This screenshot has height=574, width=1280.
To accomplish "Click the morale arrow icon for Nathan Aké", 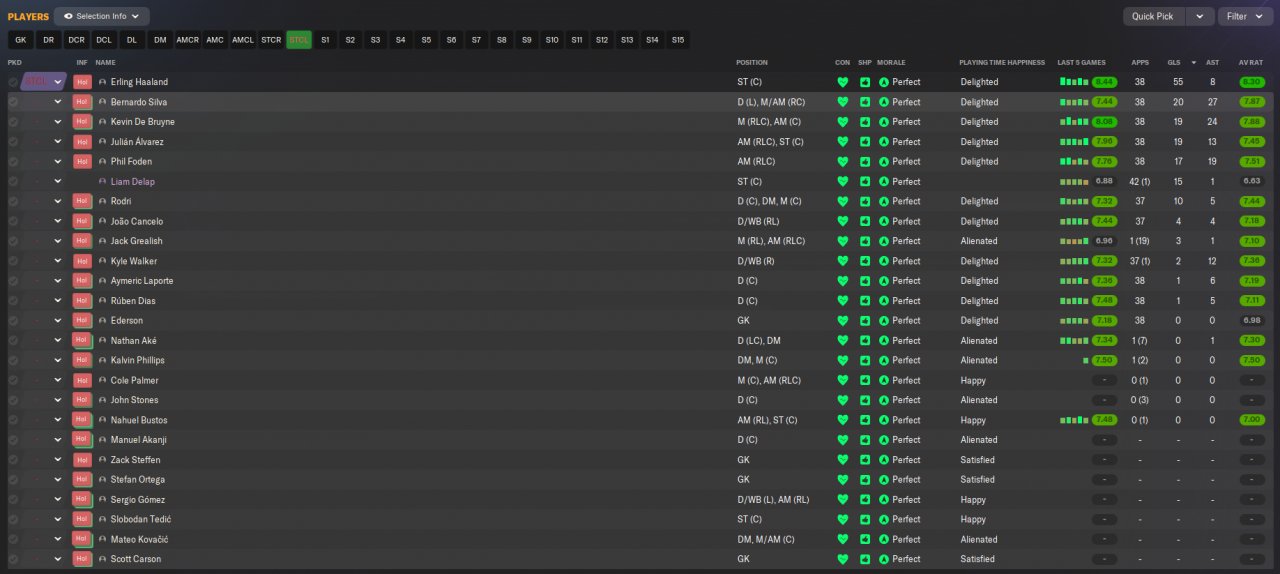I will tap(884, 340).
